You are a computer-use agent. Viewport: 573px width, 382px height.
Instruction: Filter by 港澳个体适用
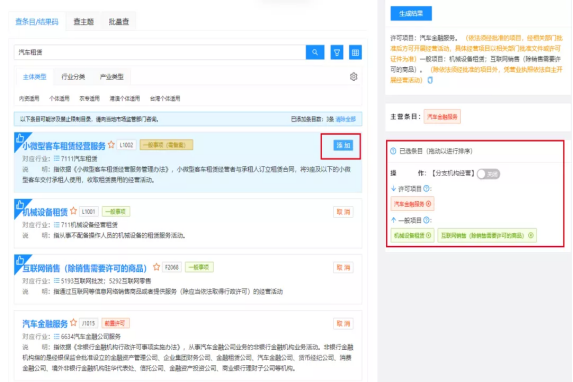tap(125, 98)
